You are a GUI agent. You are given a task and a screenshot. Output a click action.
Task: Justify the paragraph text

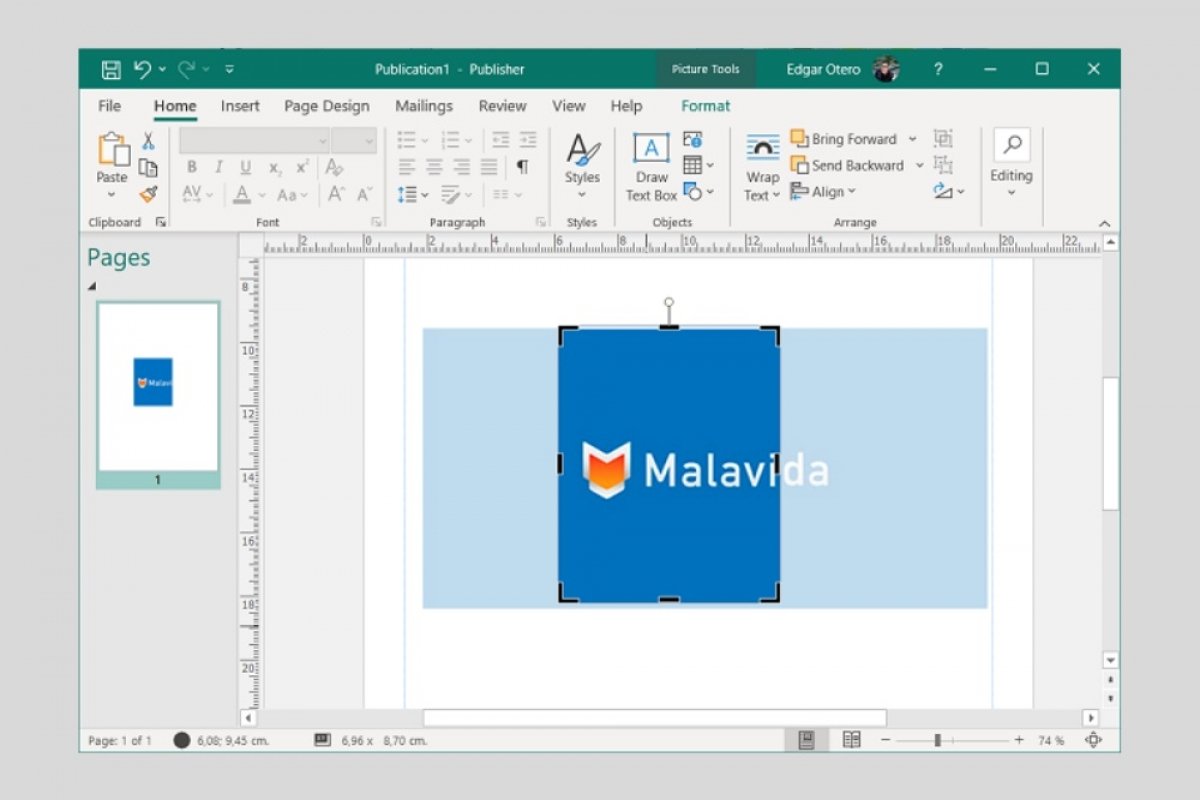[x=489, y=167]
